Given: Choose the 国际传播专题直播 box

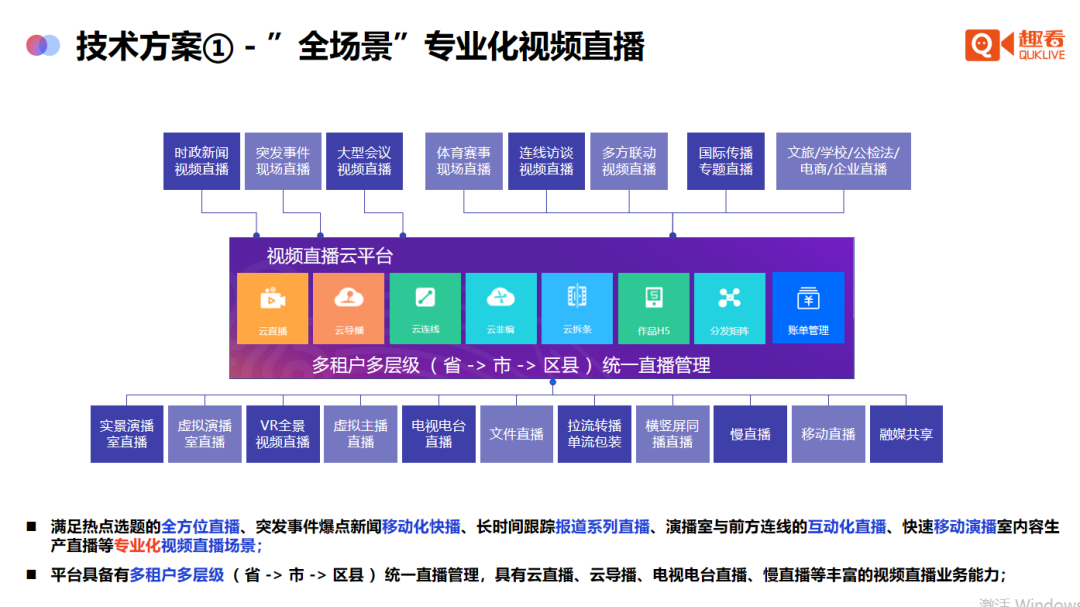Looking at the screenshot, I should 726,161.
